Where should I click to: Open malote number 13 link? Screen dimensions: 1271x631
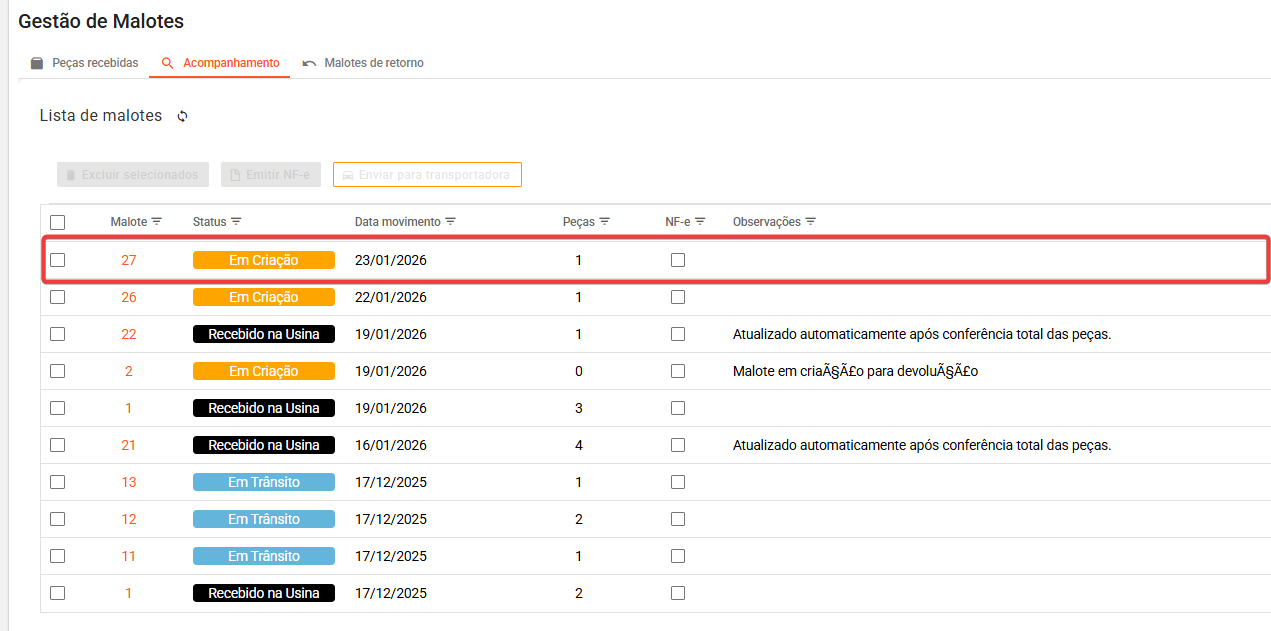[128, 482]
